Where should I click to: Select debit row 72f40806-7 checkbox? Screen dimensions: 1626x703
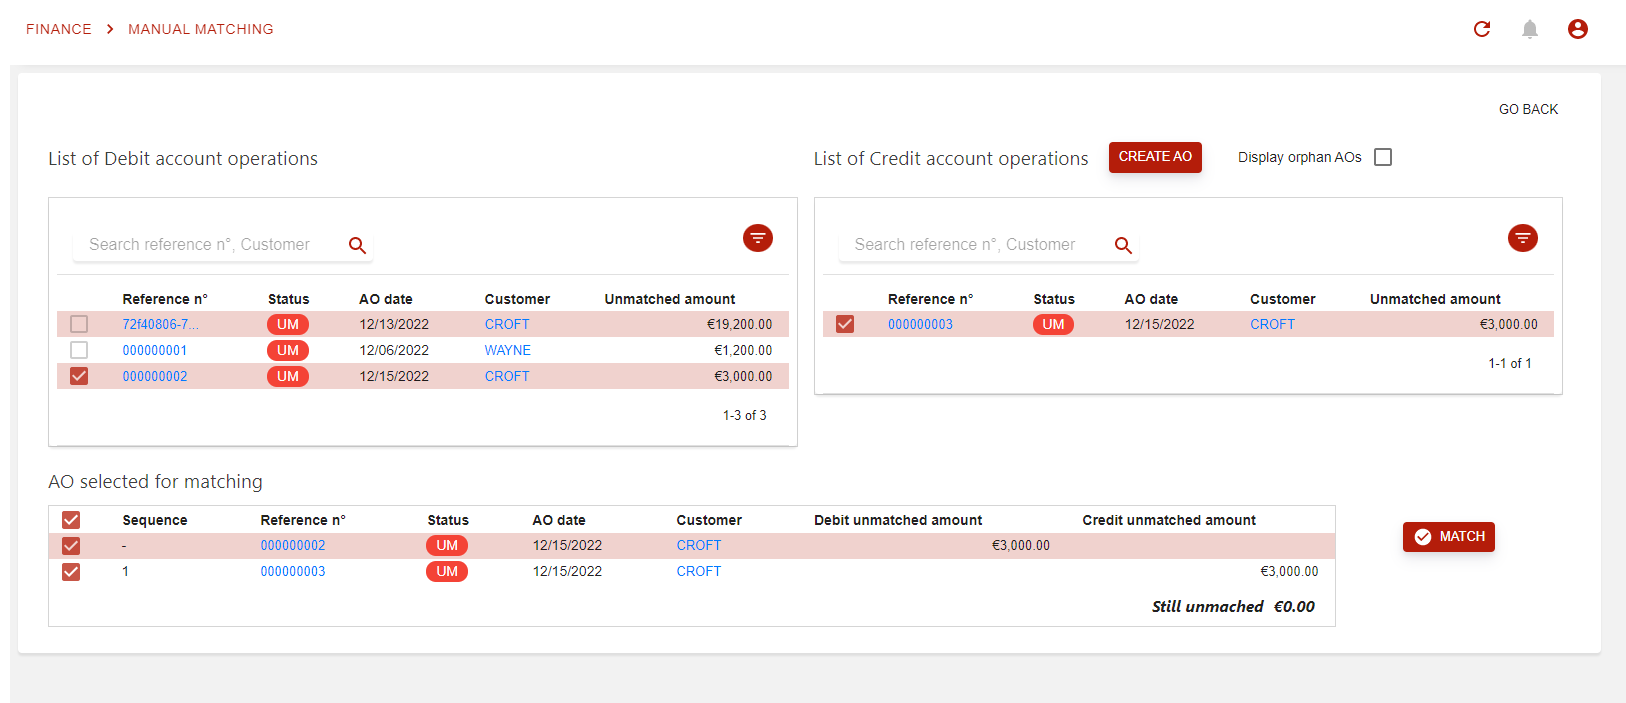(x=79, y=324)
